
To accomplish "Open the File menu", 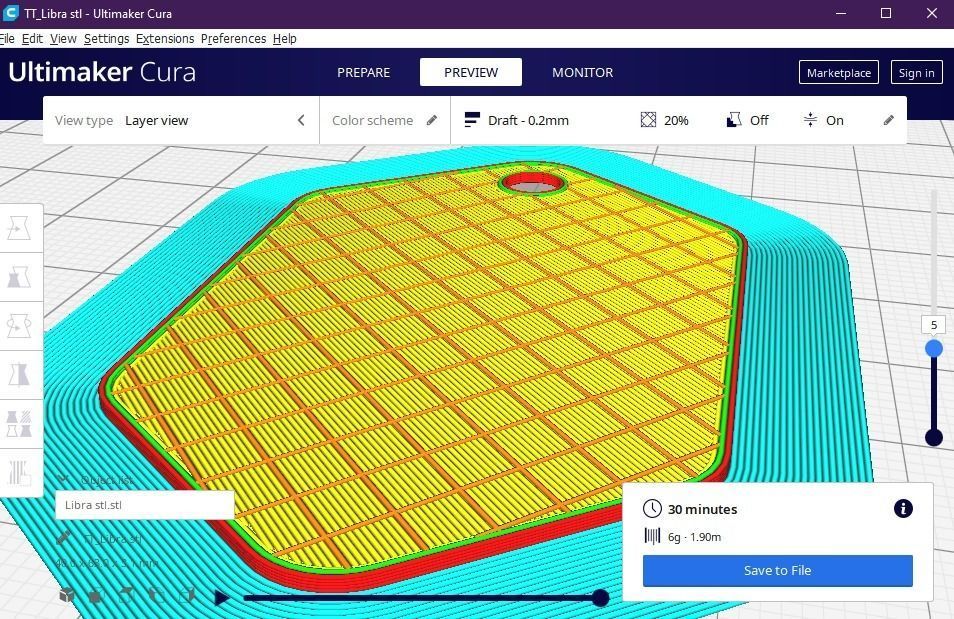I will [7, 38].
